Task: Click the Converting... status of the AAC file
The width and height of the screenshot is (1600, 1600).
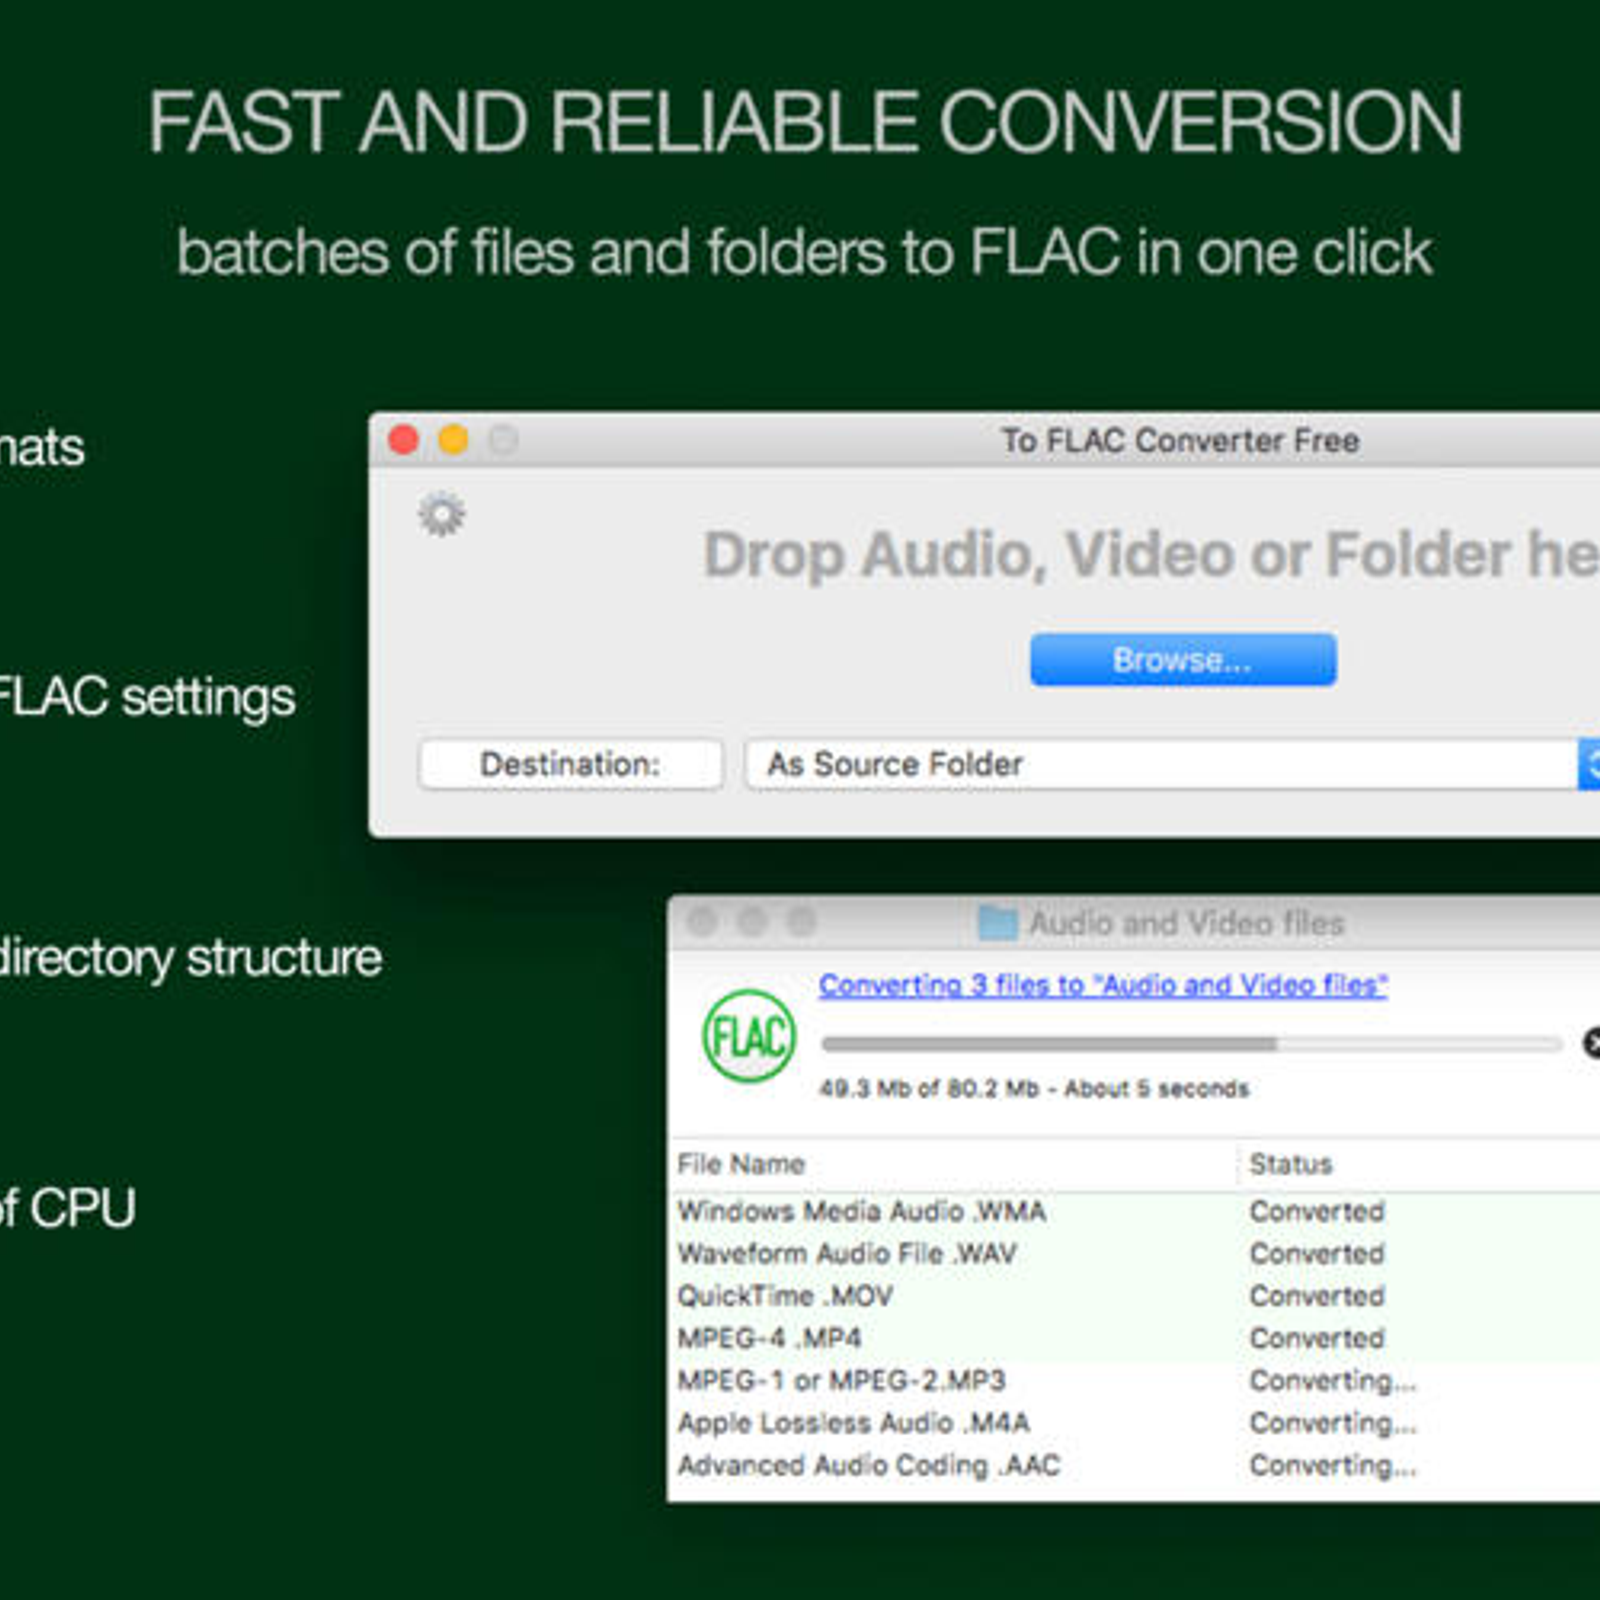Action: 1333,1466
